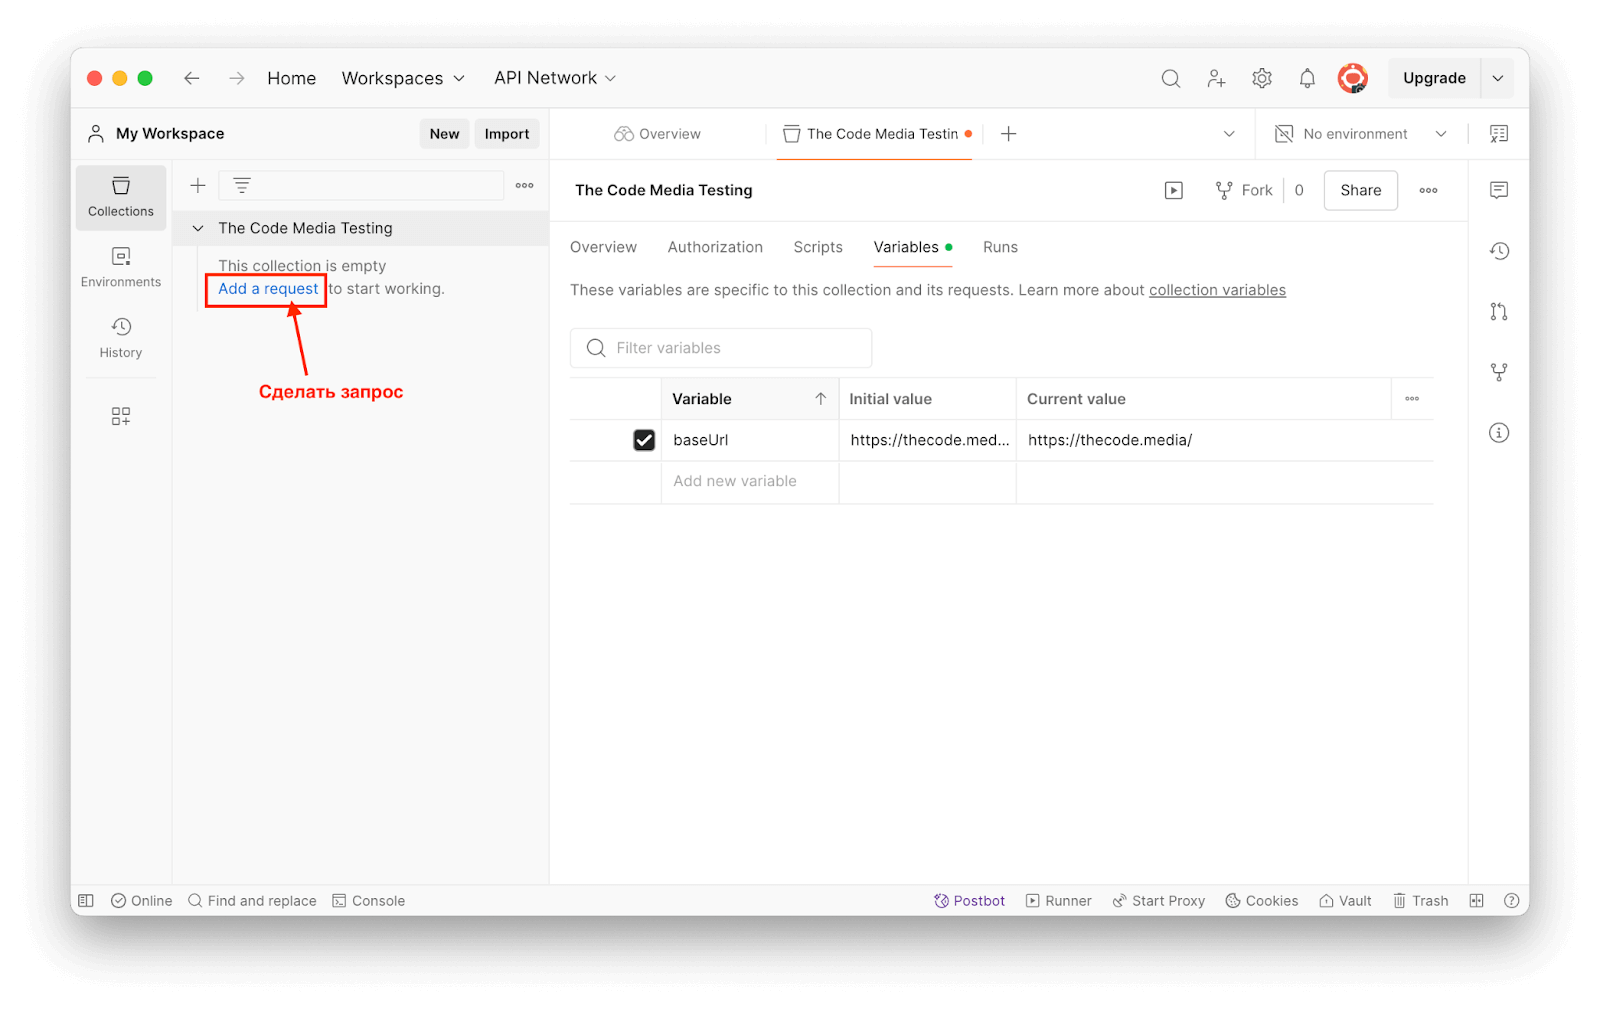Open the History sidebar panel
1600x1009 pixels.
tap(120, 338)
